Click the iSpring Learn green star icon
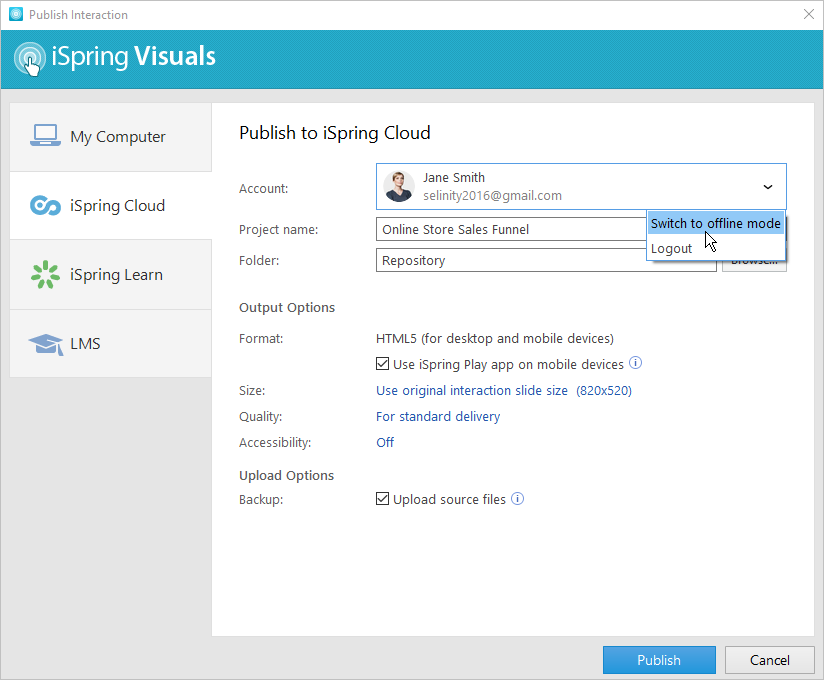Viewport: 824px width, 680px height. 45,275
